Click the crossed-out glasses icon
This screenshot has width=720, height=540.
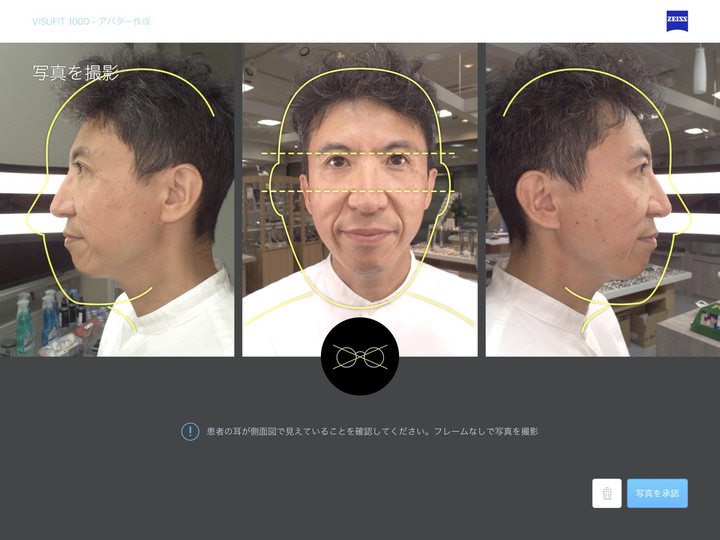click(x=360, y=357)
